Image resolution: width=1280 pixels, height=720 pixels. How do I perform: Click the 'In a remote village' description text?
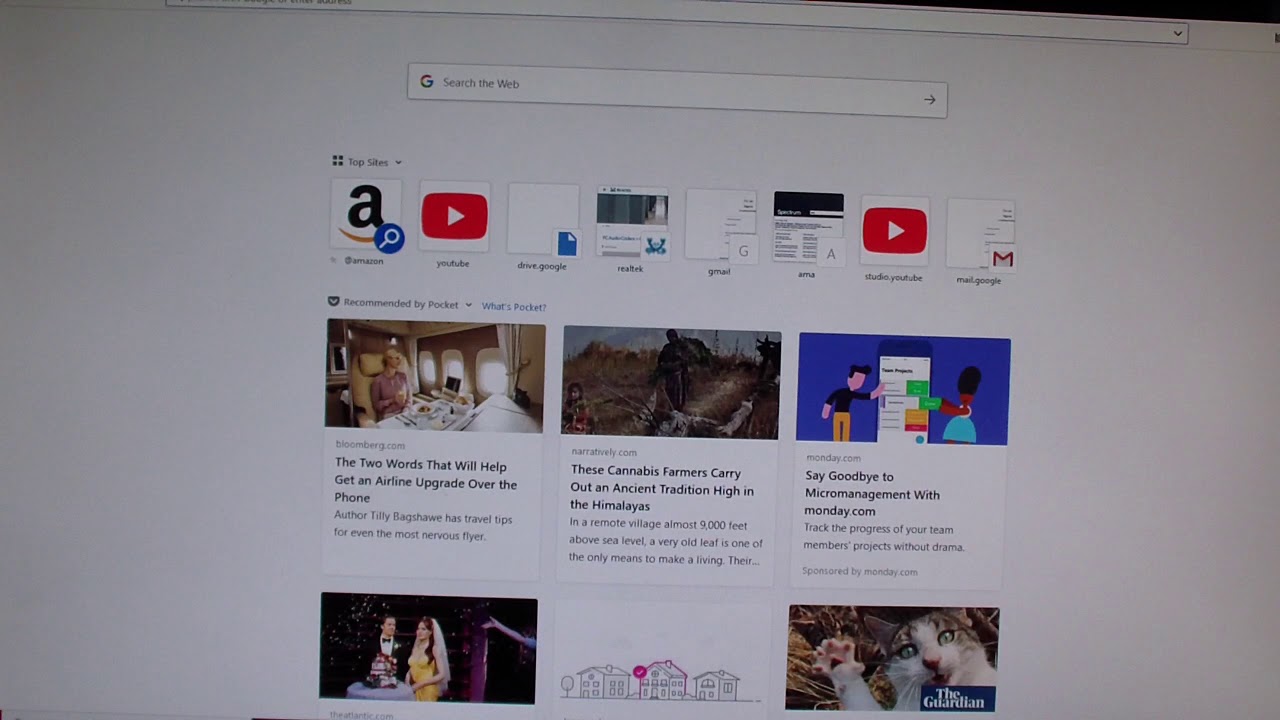point(666,542)
